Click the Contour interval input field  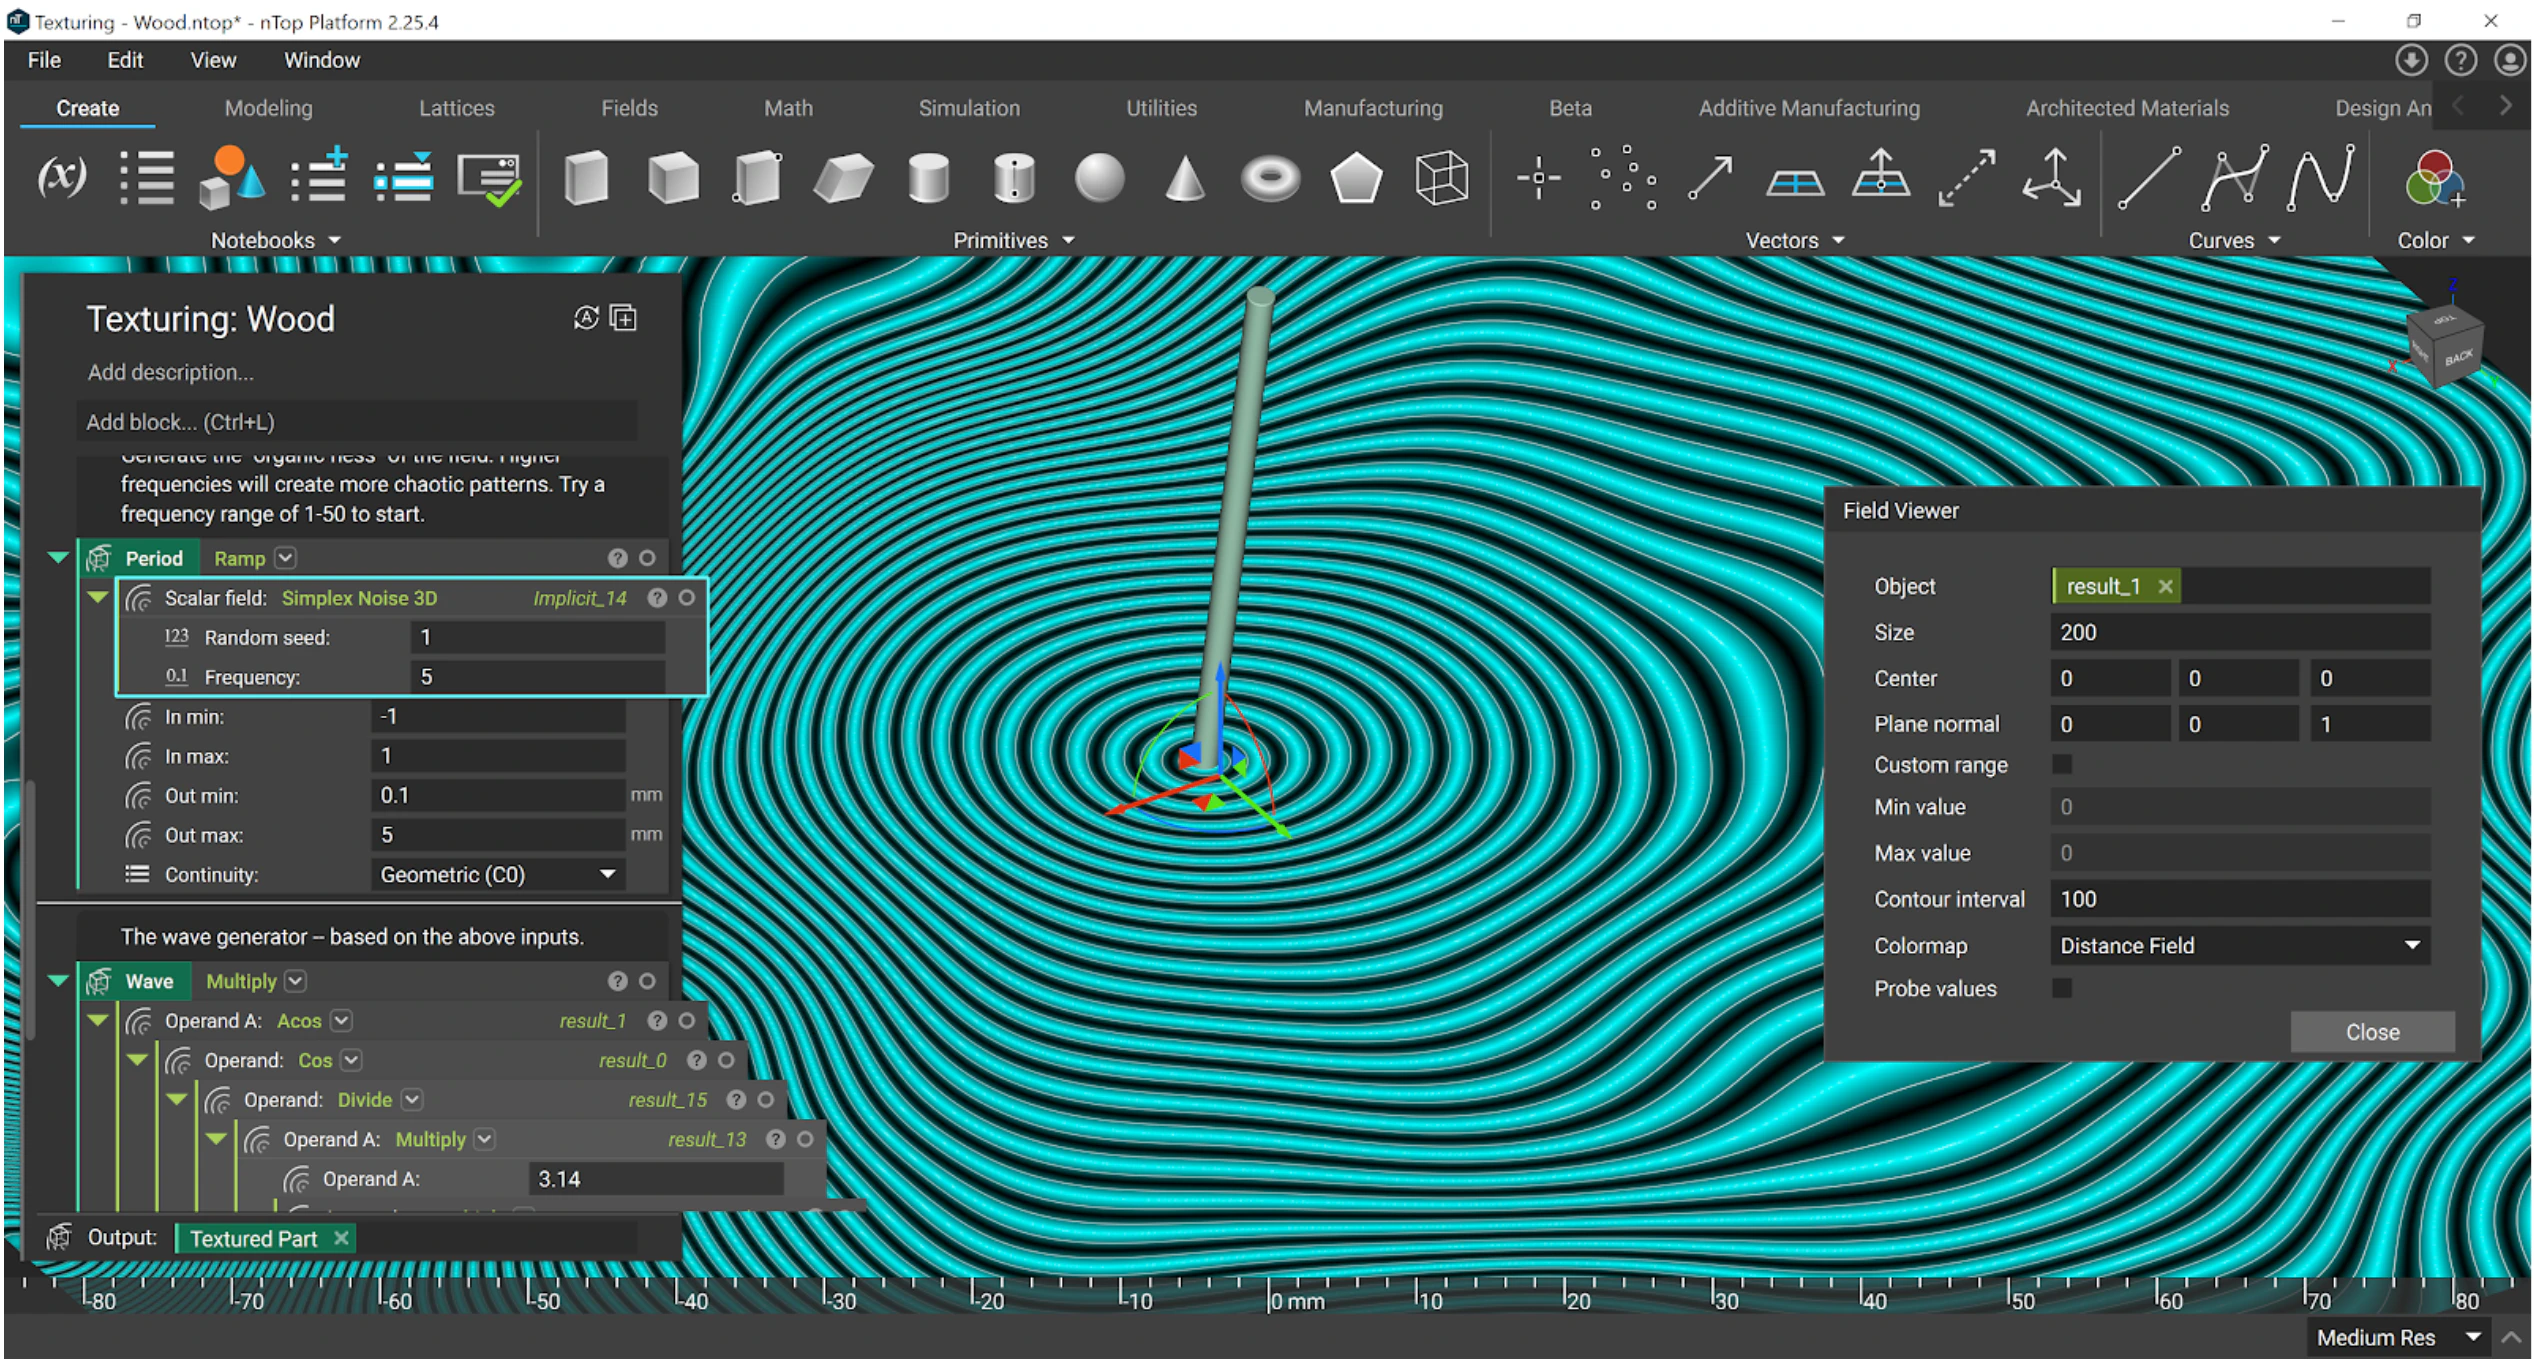pos(2238,899)
